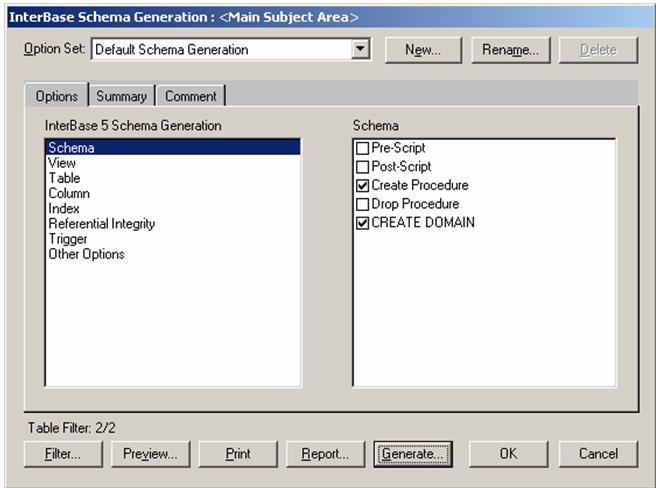656x488 pixels.
Task: Click the Preview... button
Action: coord(150,453)
